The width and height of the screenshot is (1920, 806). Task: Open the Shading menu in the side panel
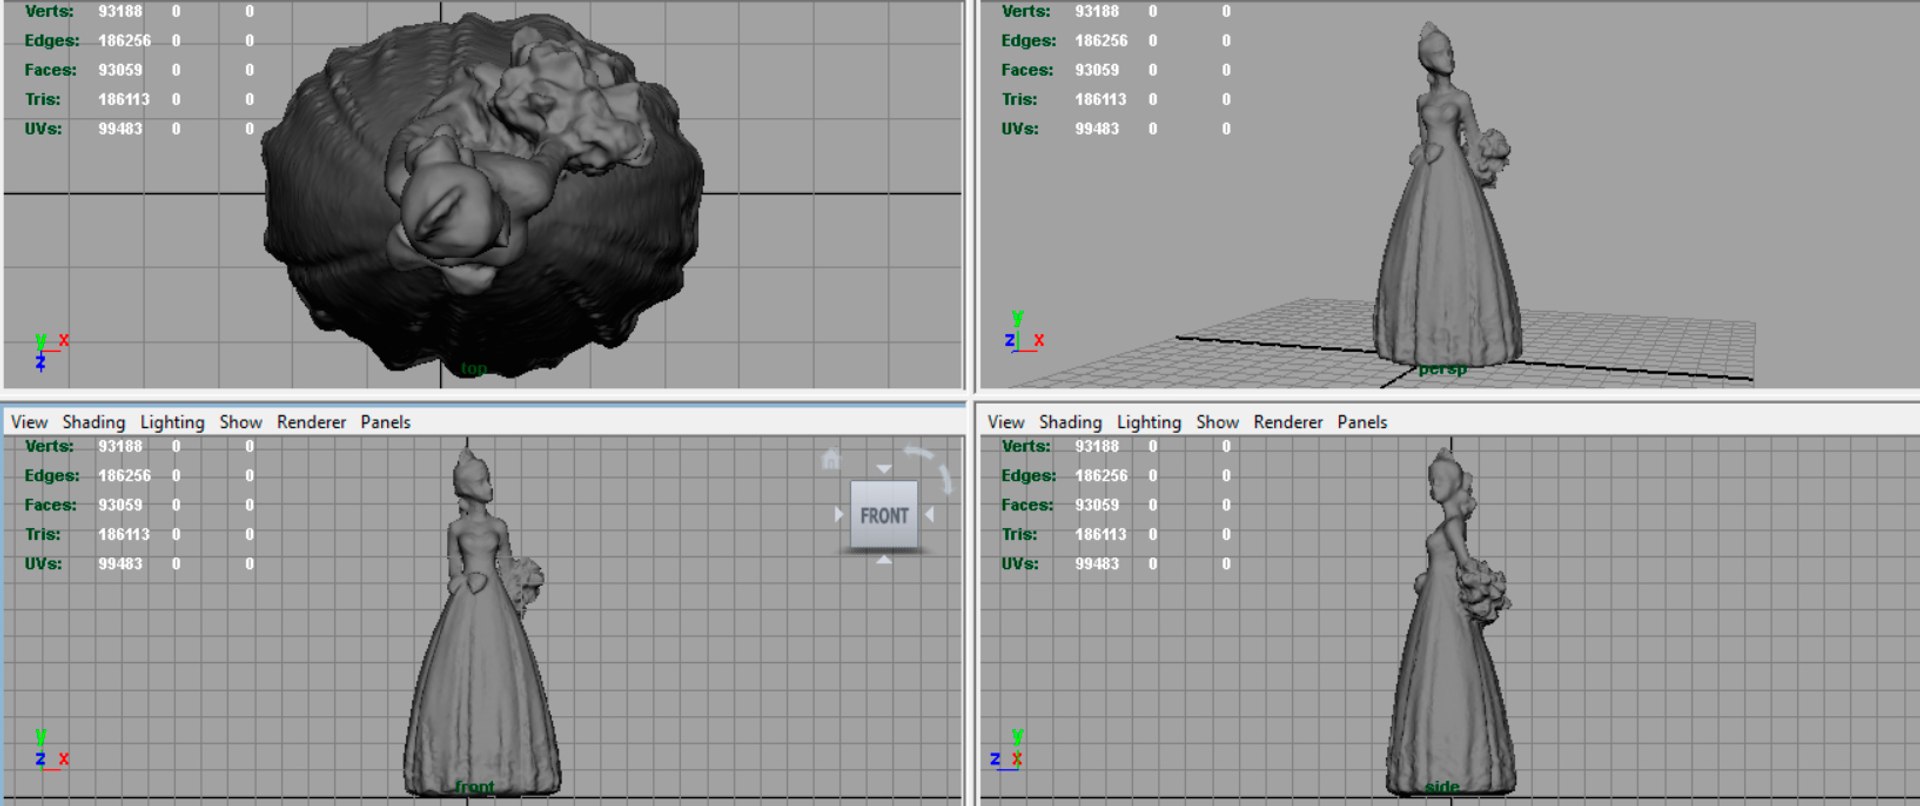tap(1070, 422)
